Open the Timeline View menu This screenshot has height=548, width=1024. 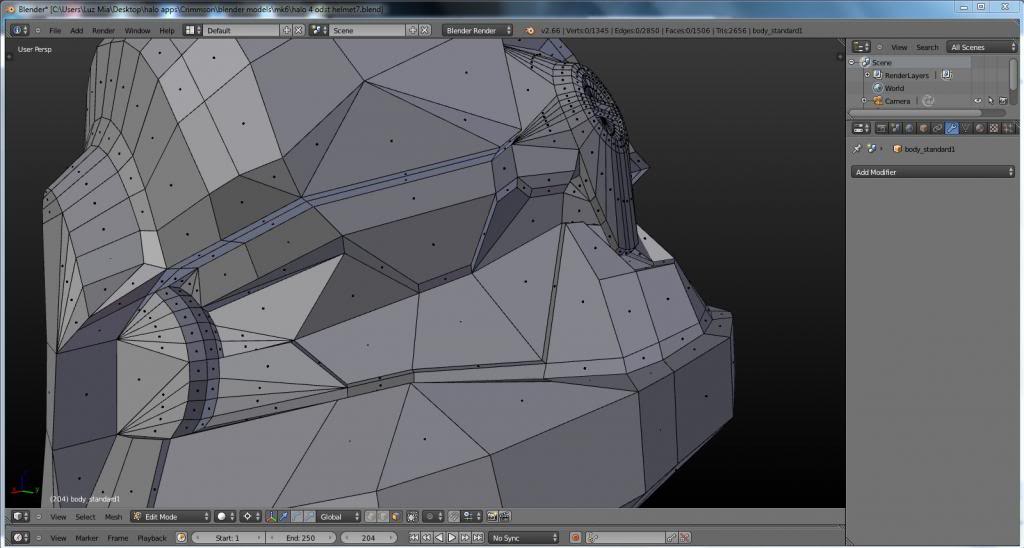(x=58, y=538)
